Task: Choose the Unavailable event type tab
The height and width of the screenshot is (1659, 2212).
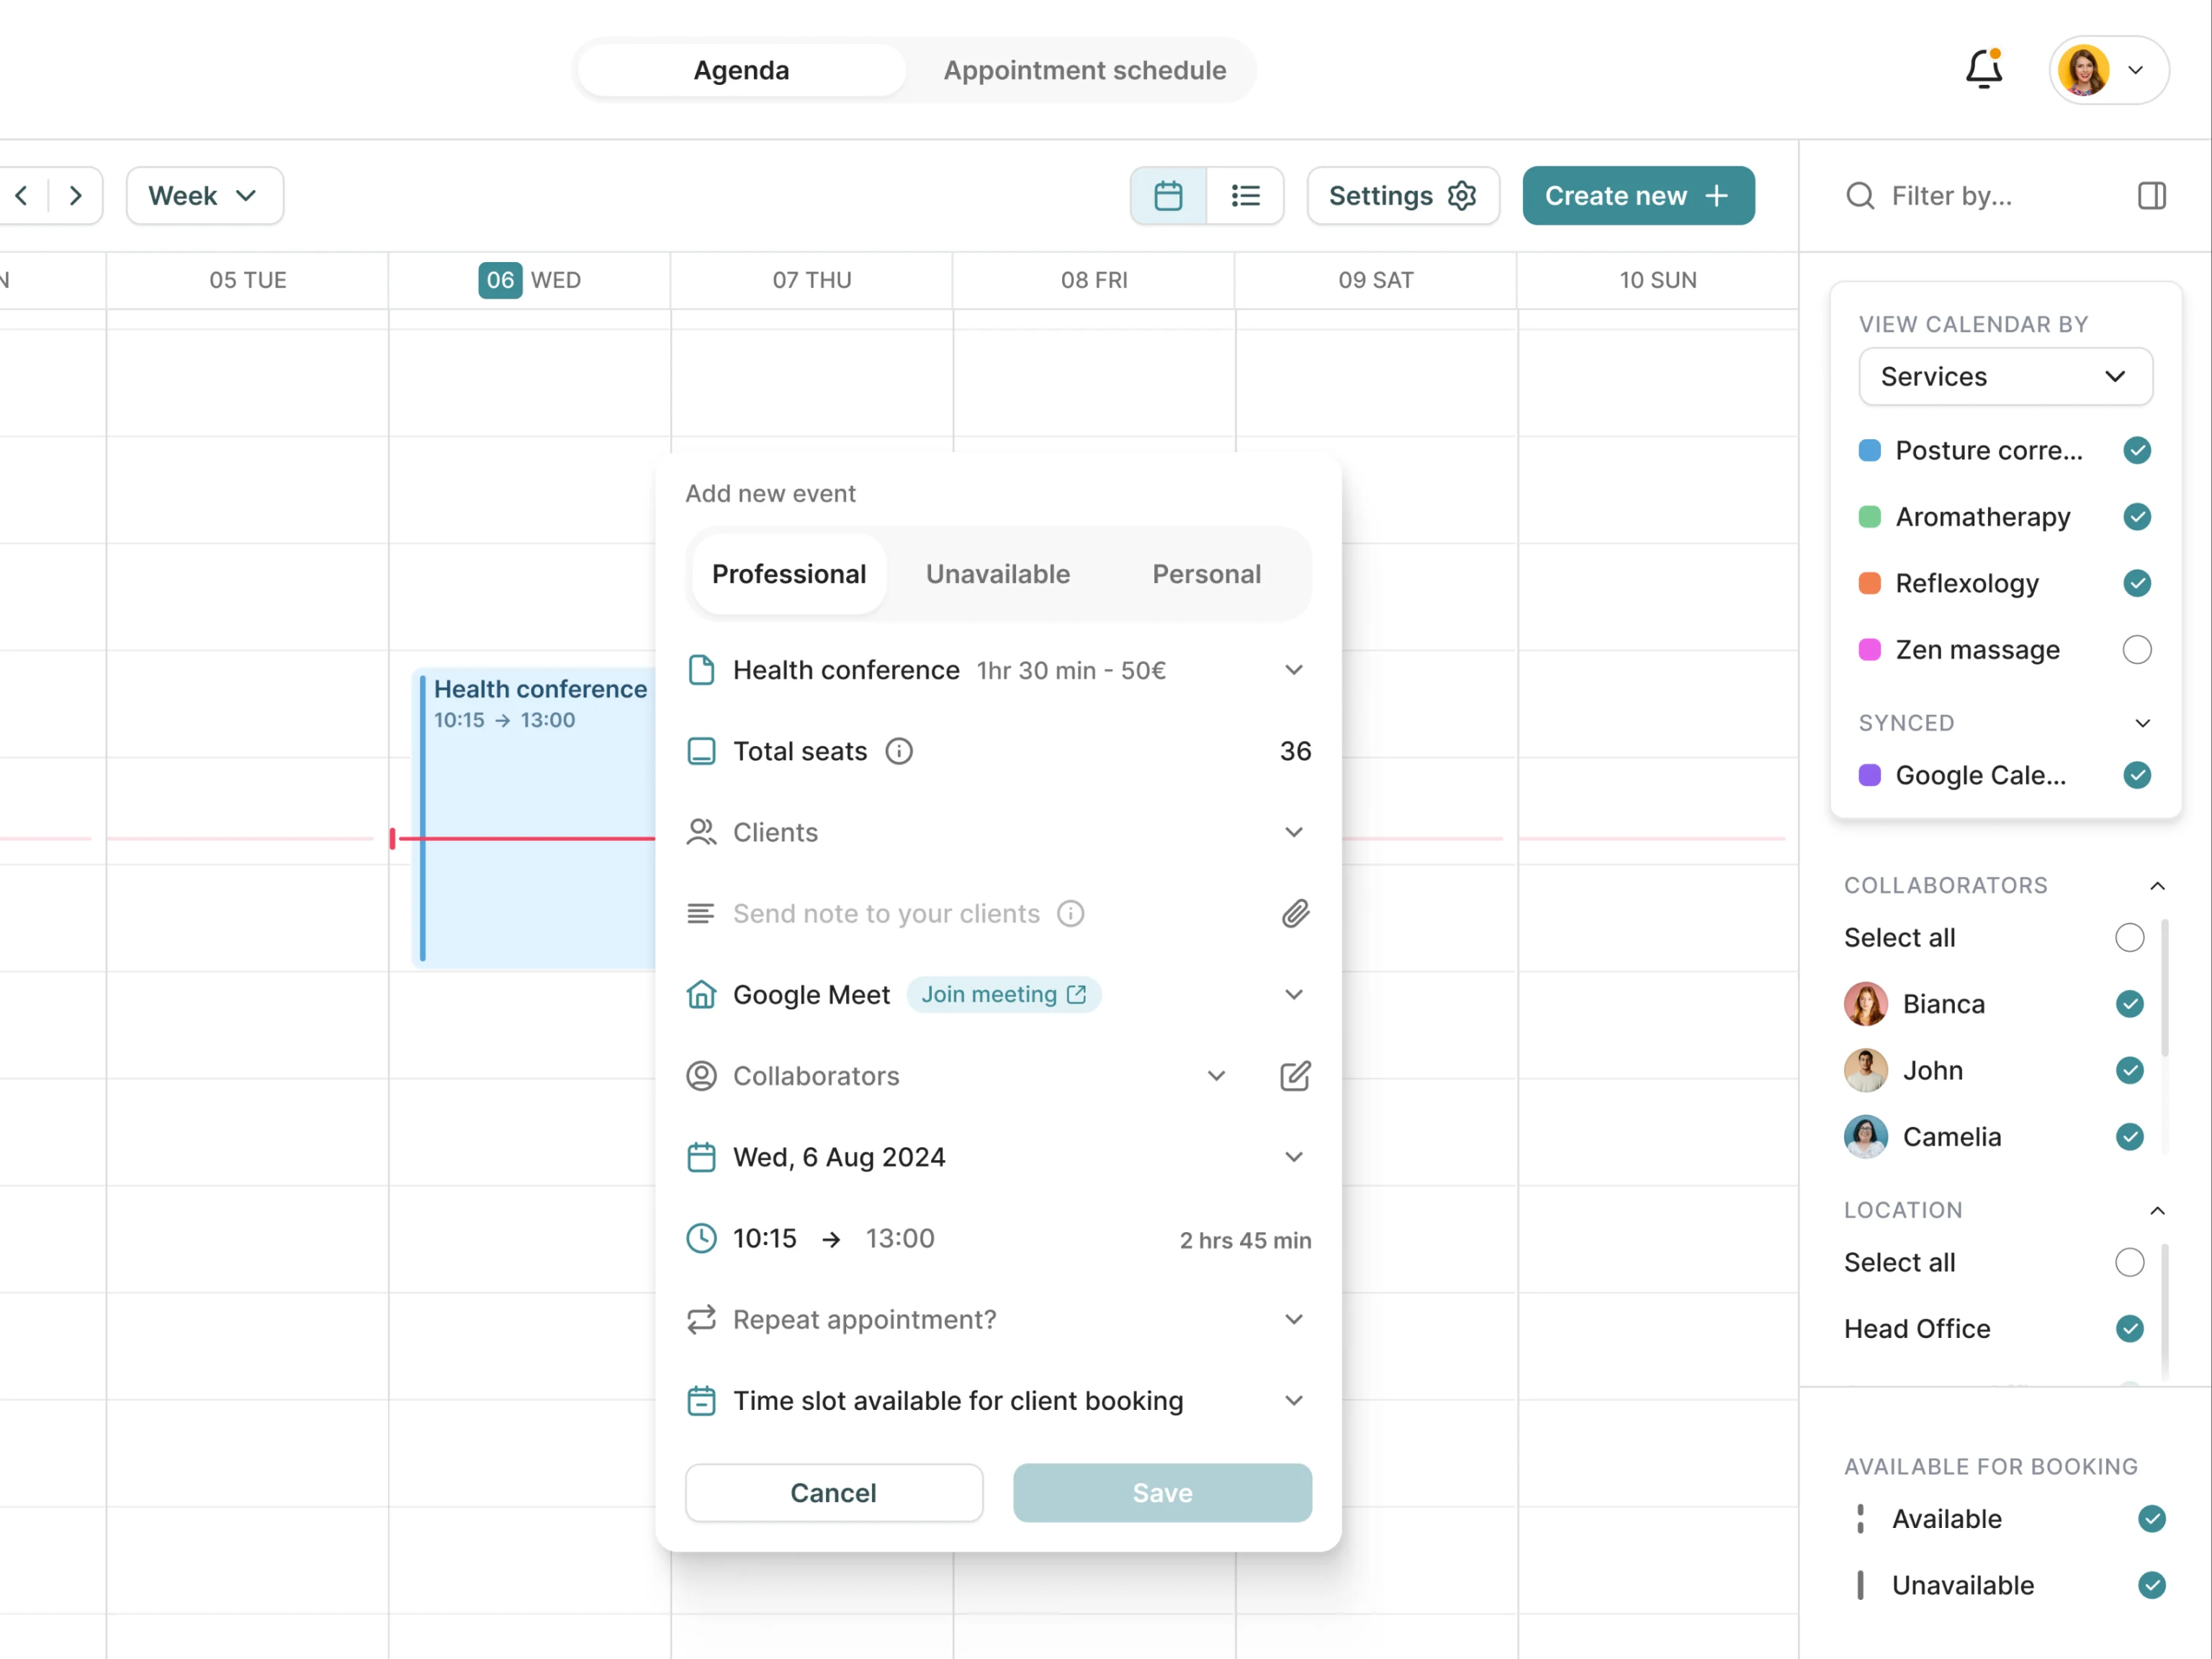Action: [x=997, y=574]
